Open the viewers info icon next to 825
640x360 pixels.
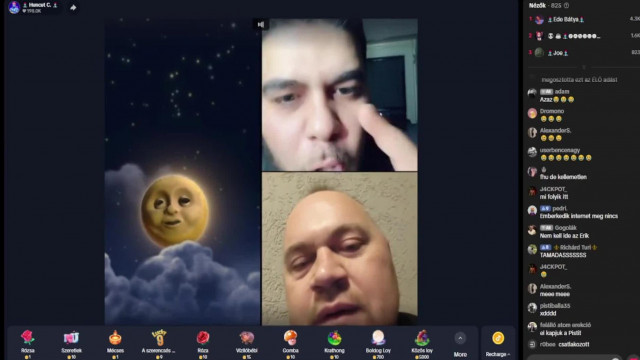click(x=567, y=6)
